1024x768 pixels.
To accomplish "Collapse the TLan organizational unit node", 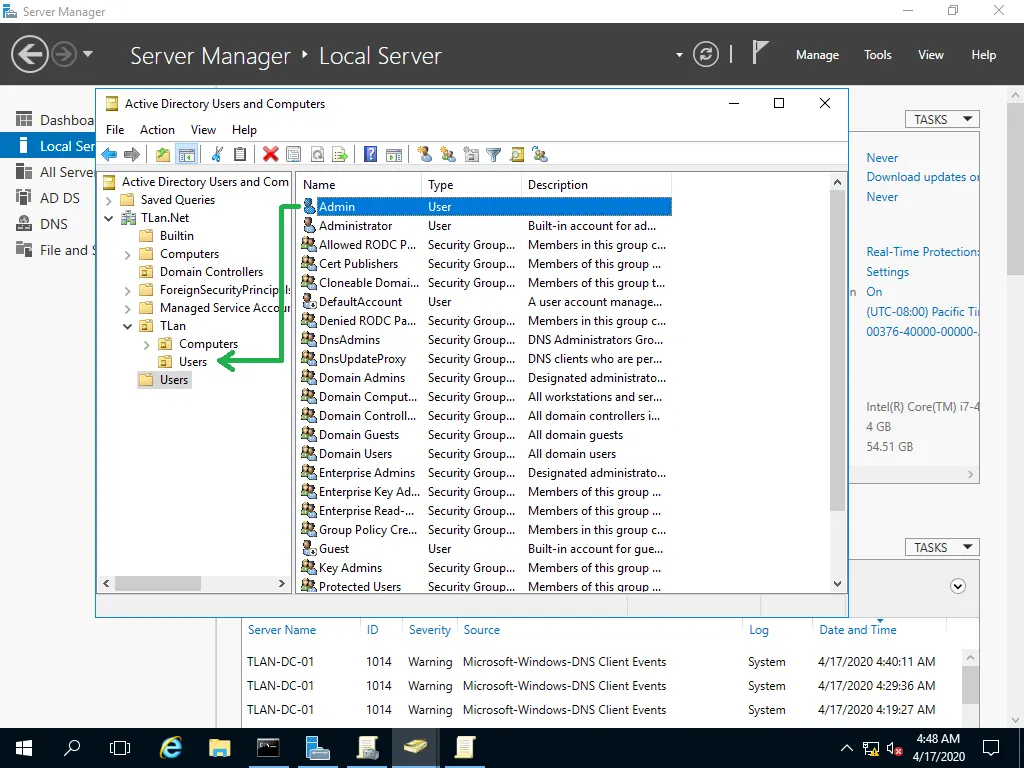I will (x=128, y=326).
